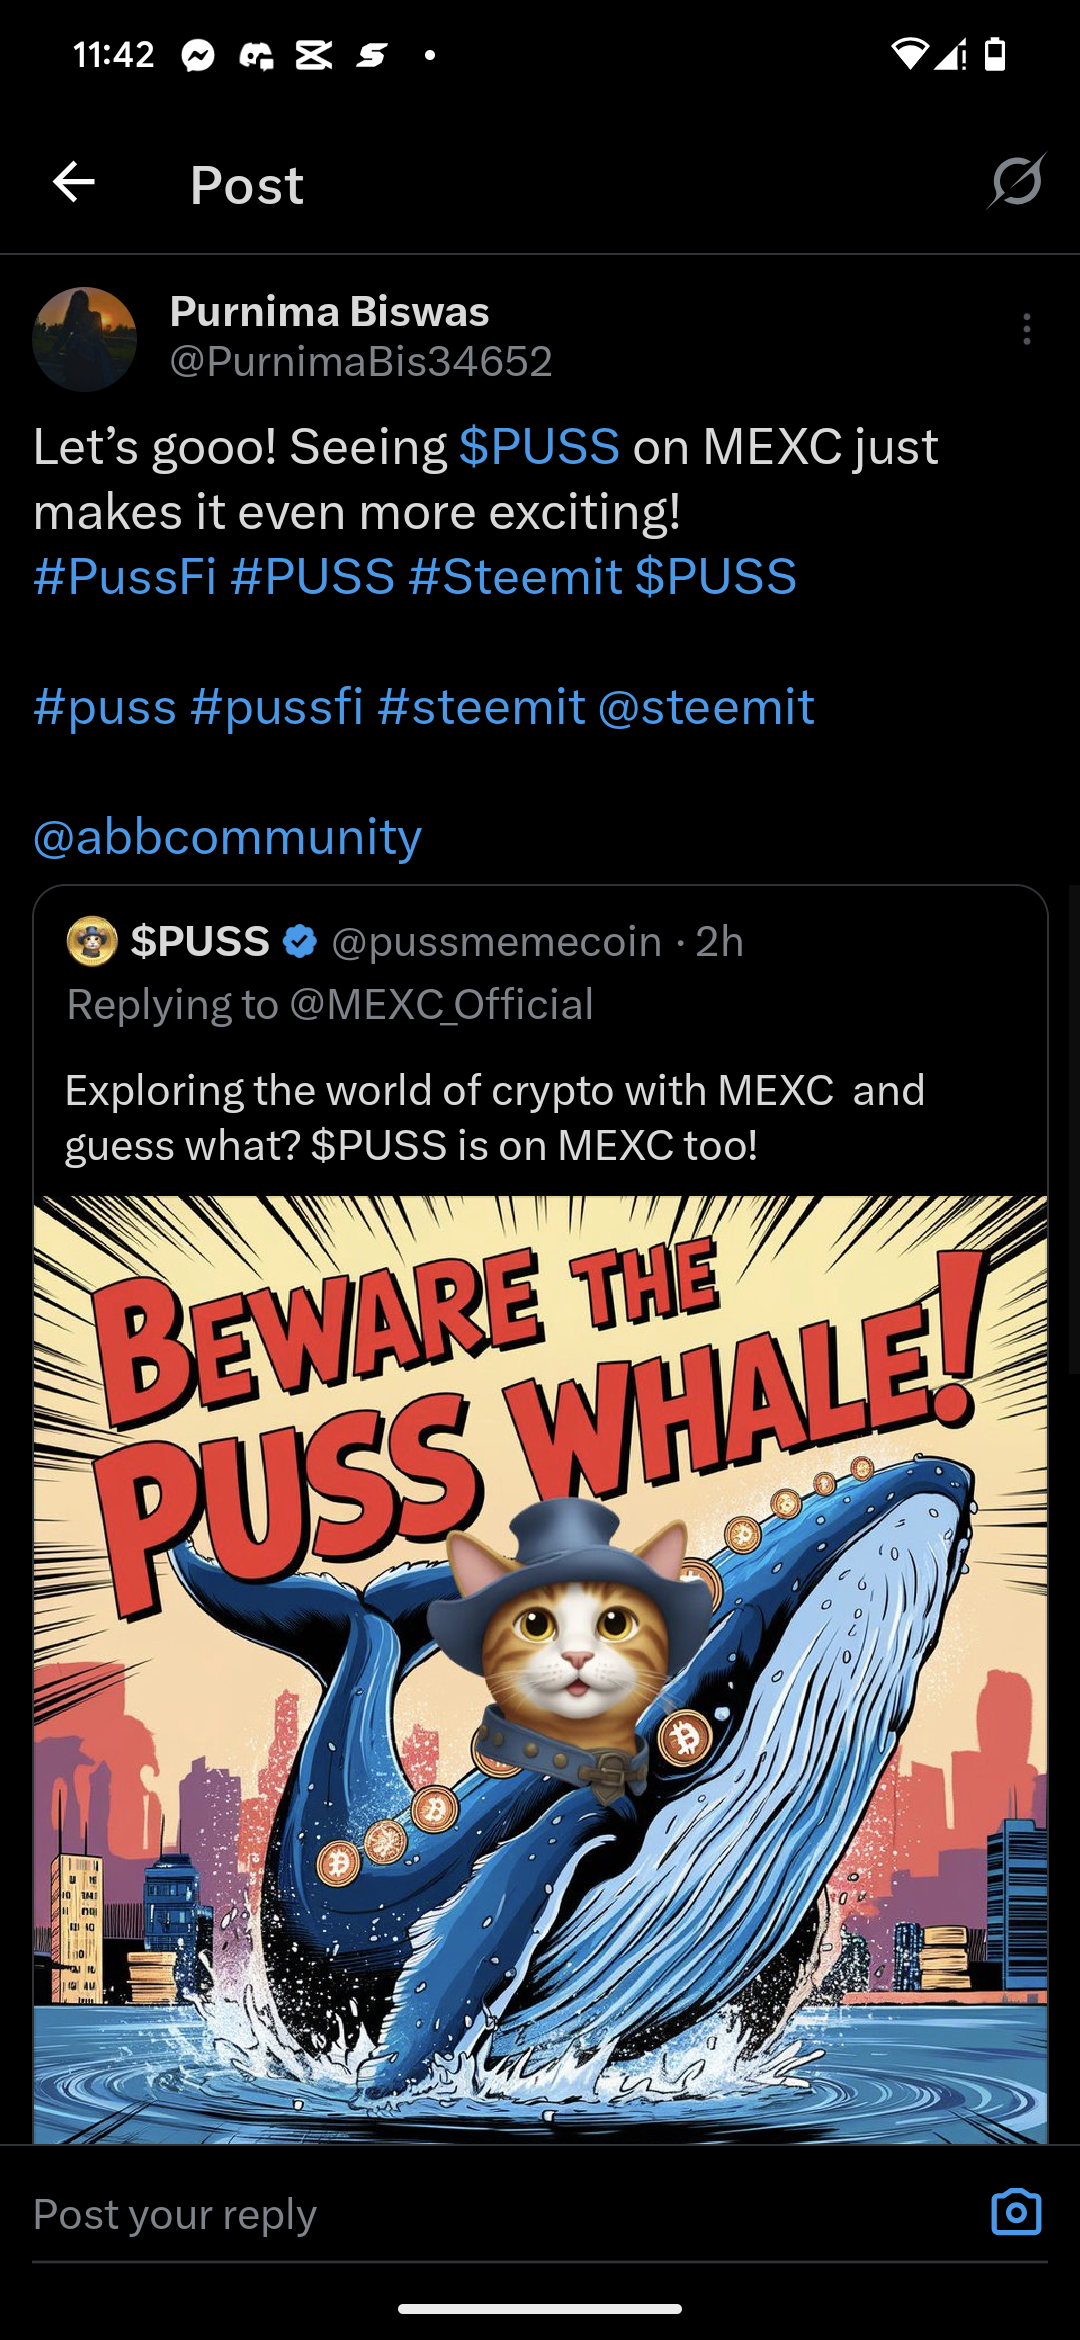This screenshot has width=1080, height=2340.
Task: Tap the battery status icon
Action: (995, 54)
